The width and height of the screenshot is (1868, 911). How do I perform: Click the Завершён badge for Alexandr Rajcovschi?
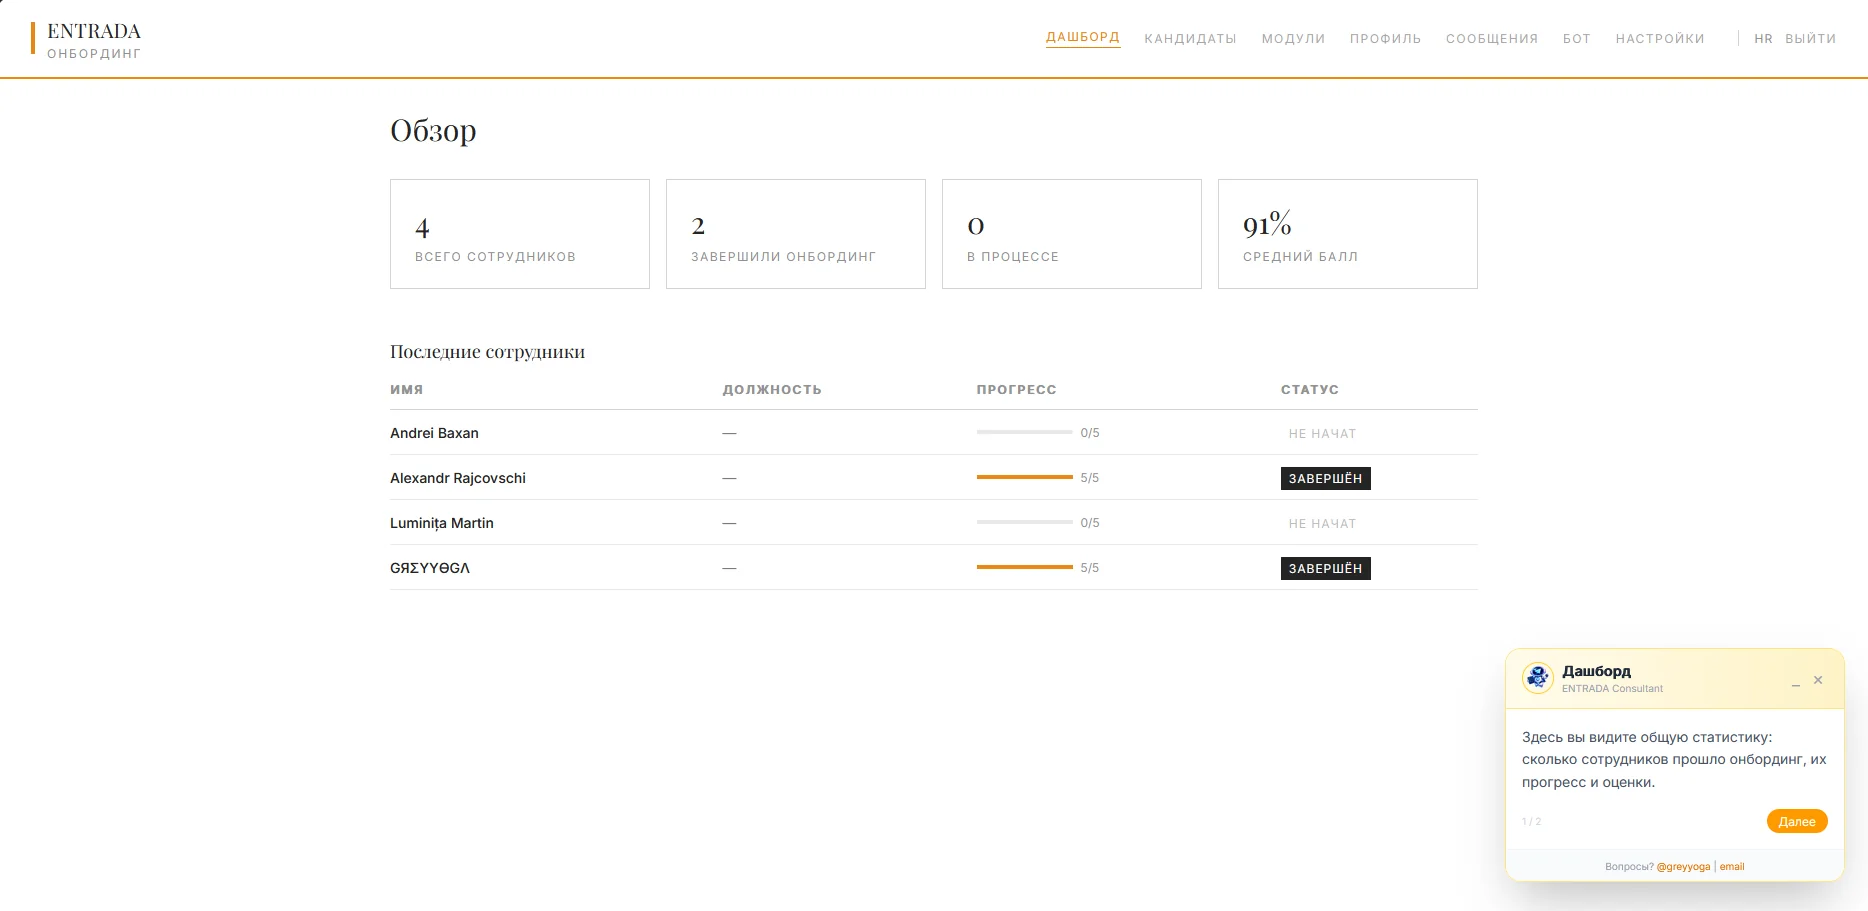(1325, 478)
